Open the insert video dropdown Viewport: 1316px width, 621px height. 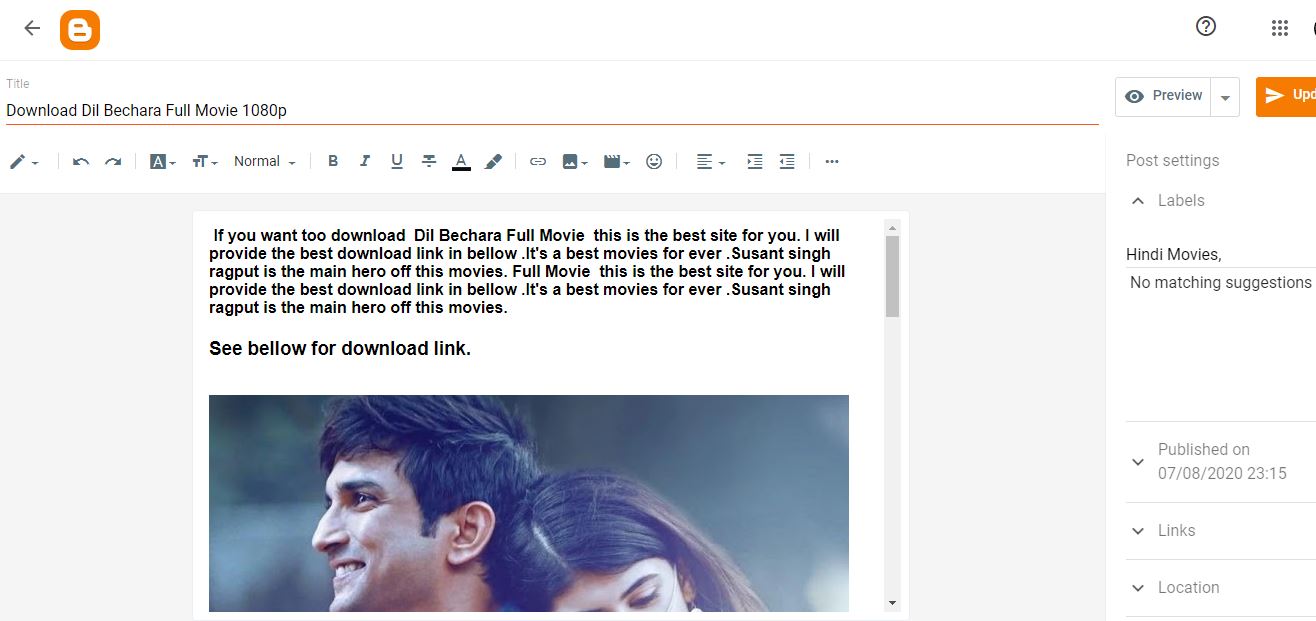[617, 161]
